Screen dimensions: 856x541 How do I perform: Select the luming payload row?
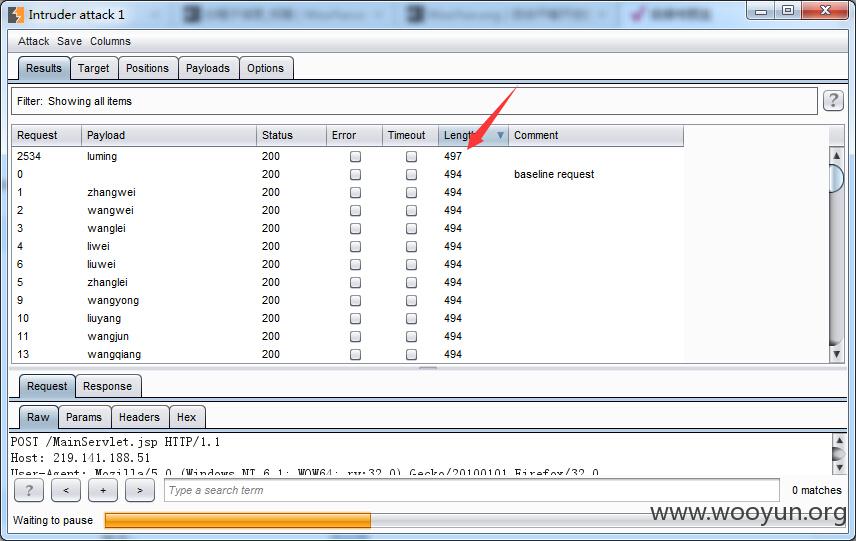[347, 156]
